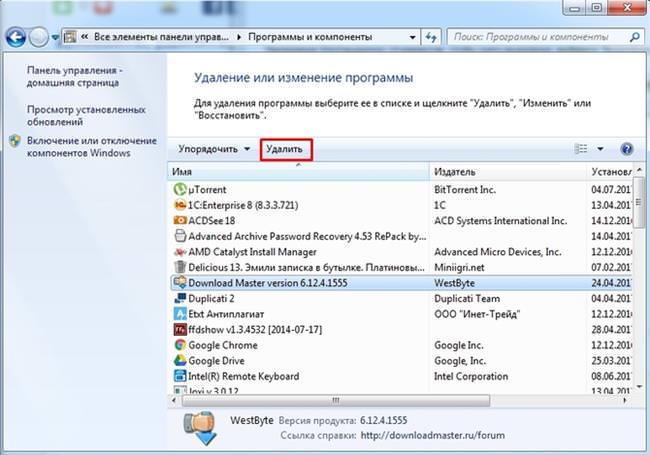Click the µTorrent program icon
650x455 pixels.
click(x=180, y=189)
